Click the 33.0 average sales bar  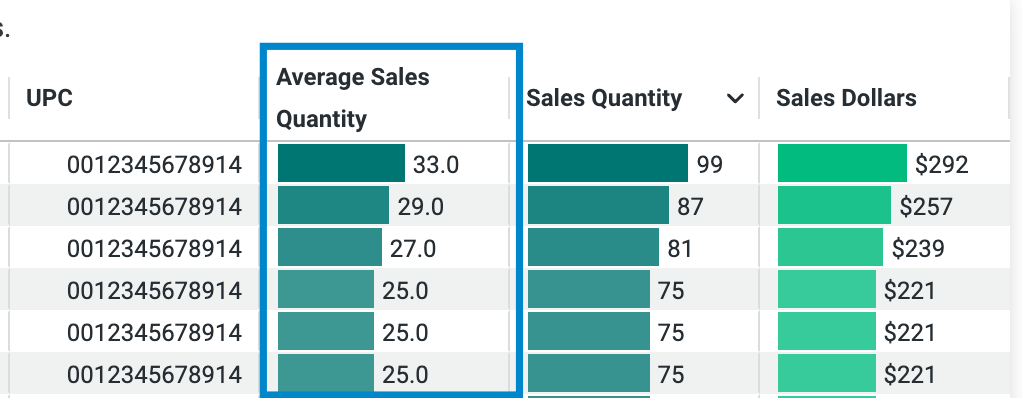(342, 163)
